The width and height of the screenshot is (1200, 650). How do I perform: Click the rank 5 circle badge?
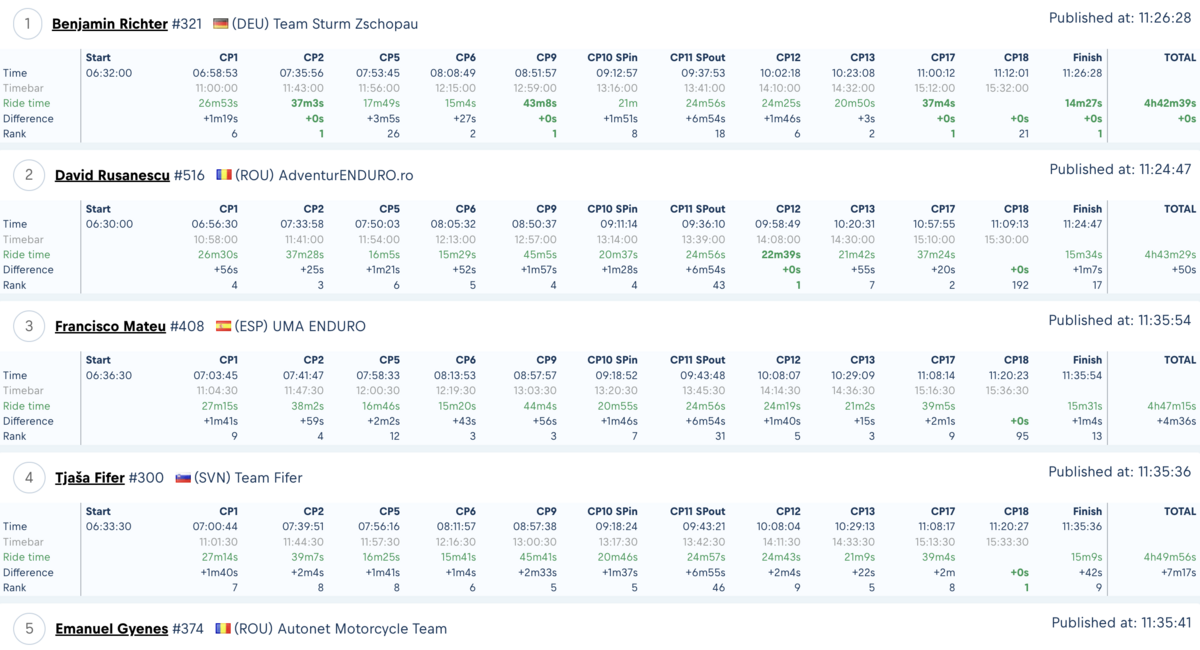click(x=28, y=629)
